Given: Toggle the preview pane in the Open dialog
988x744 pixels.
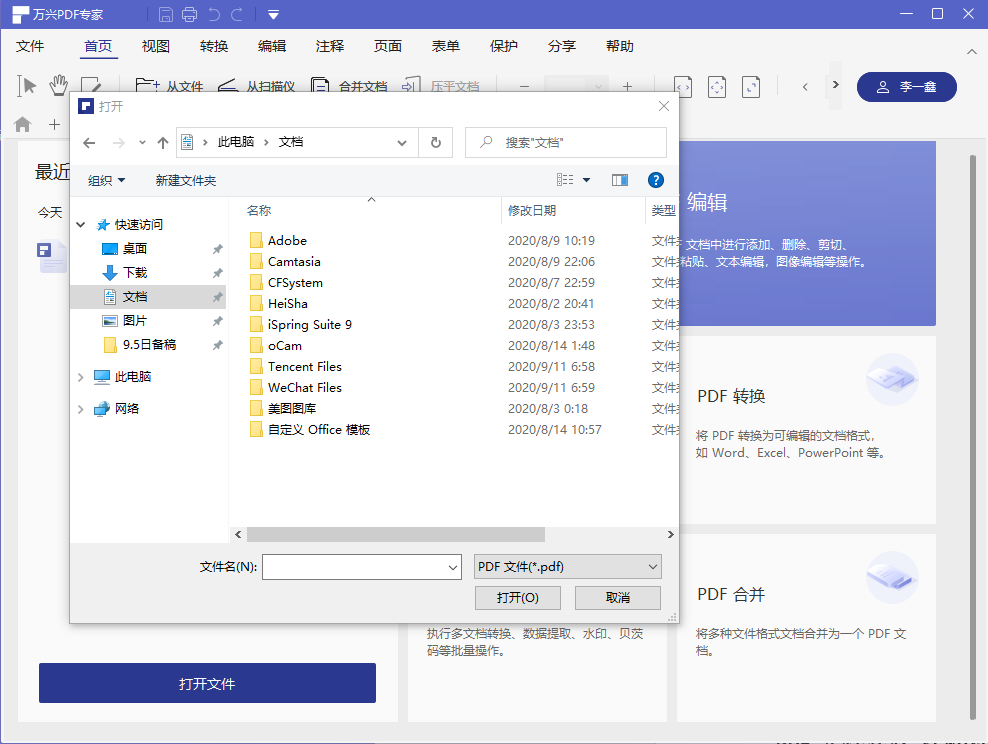Looking at the screenshot, I should [619, 180].
